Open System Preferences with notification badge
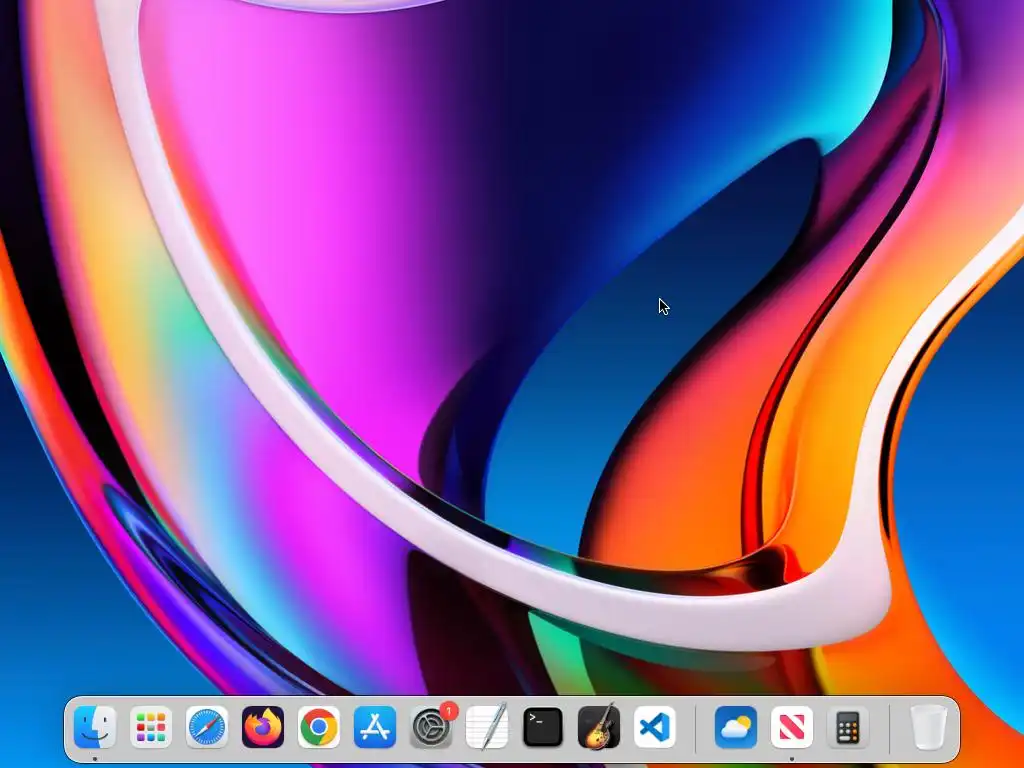Viewport: 1024px width, 768px height. tap(431, 727)
